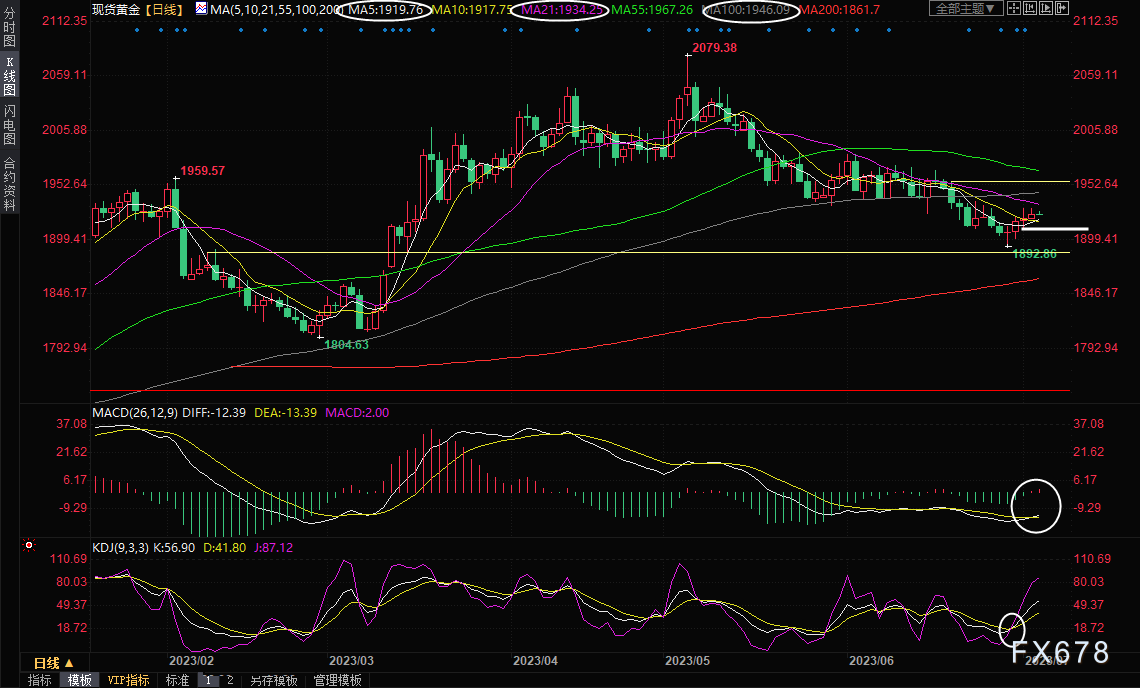Open the 全部主题 theme dropdown
Screen dimensions: 1140x688
click(966, 9)
